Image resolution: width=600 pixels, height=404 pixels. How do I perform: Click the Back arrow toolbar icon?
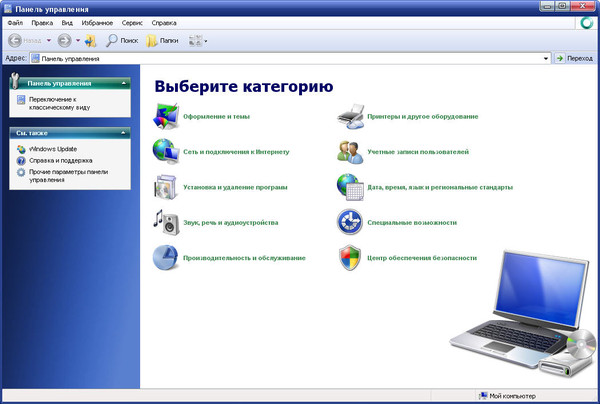(x=15, y=40)
